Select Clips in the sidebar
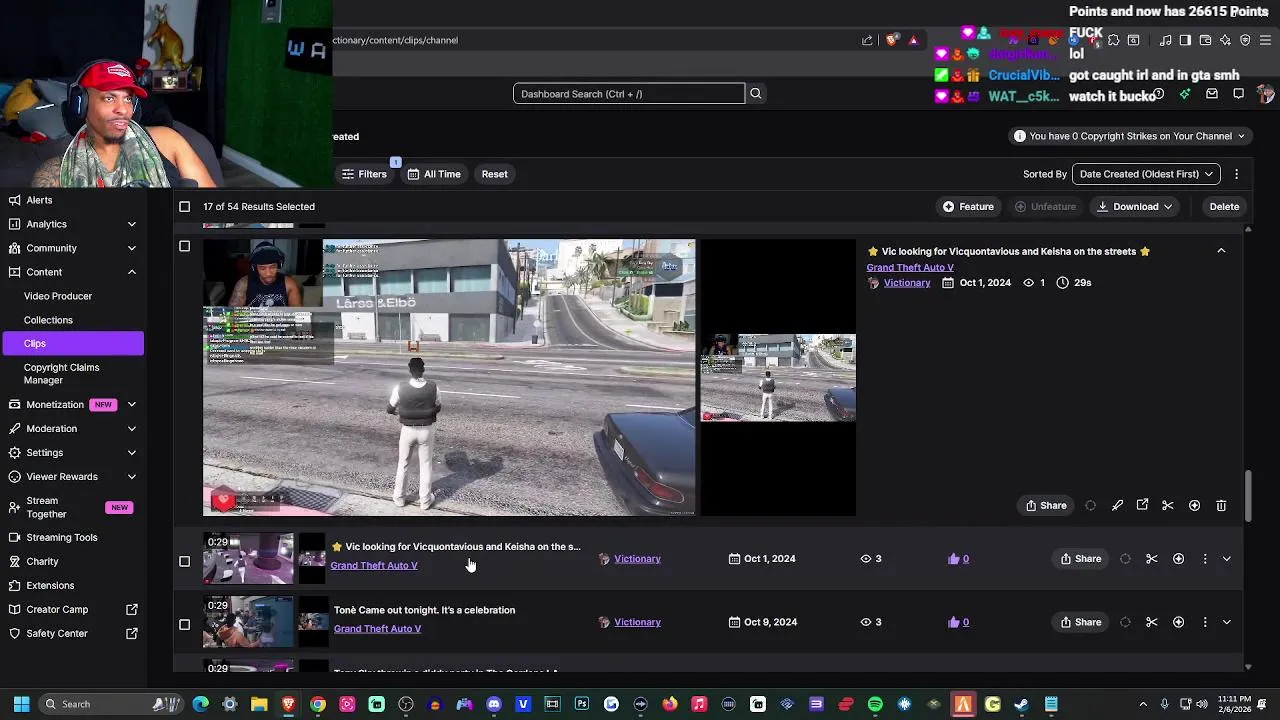1280x720 pixels. 72,344
